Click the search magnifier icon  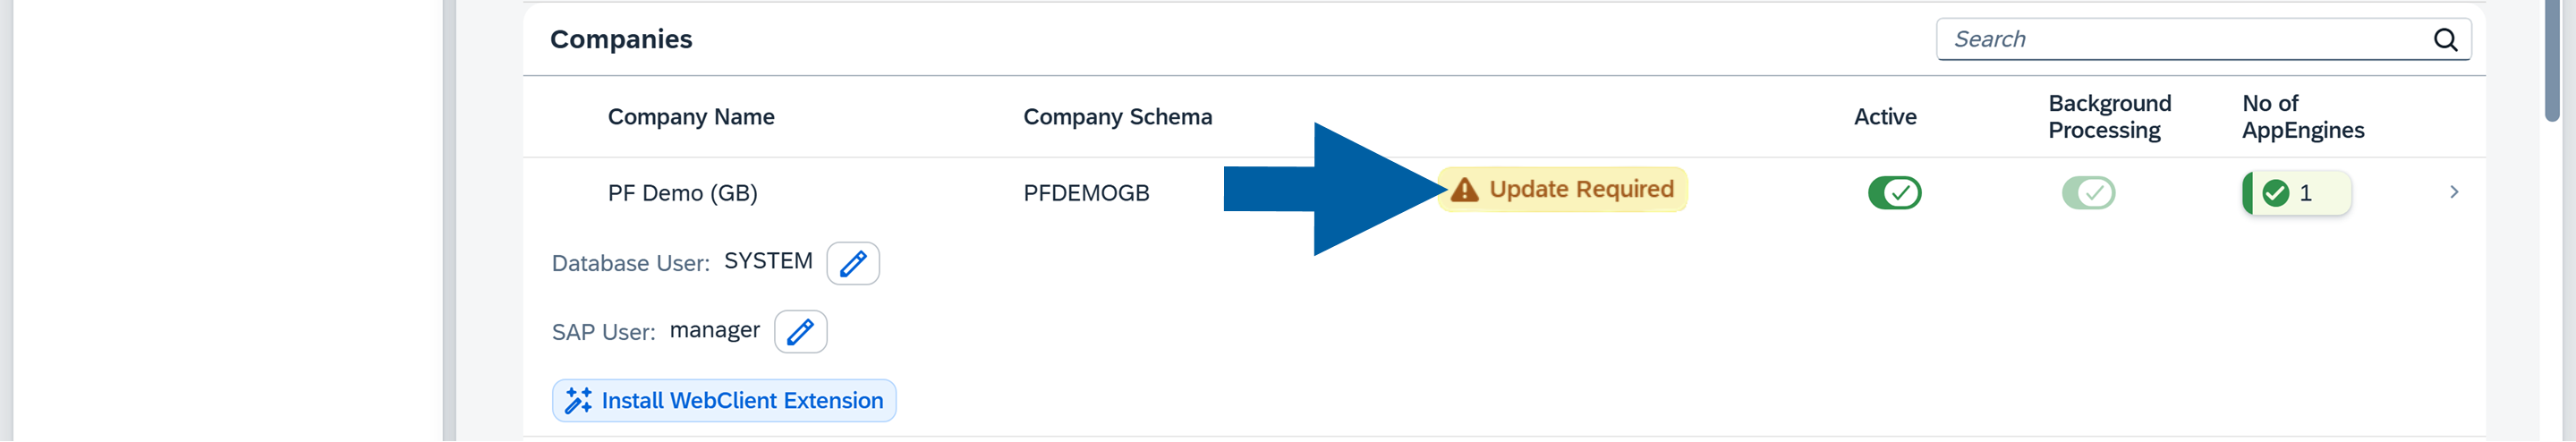[x=2445, y=40]
